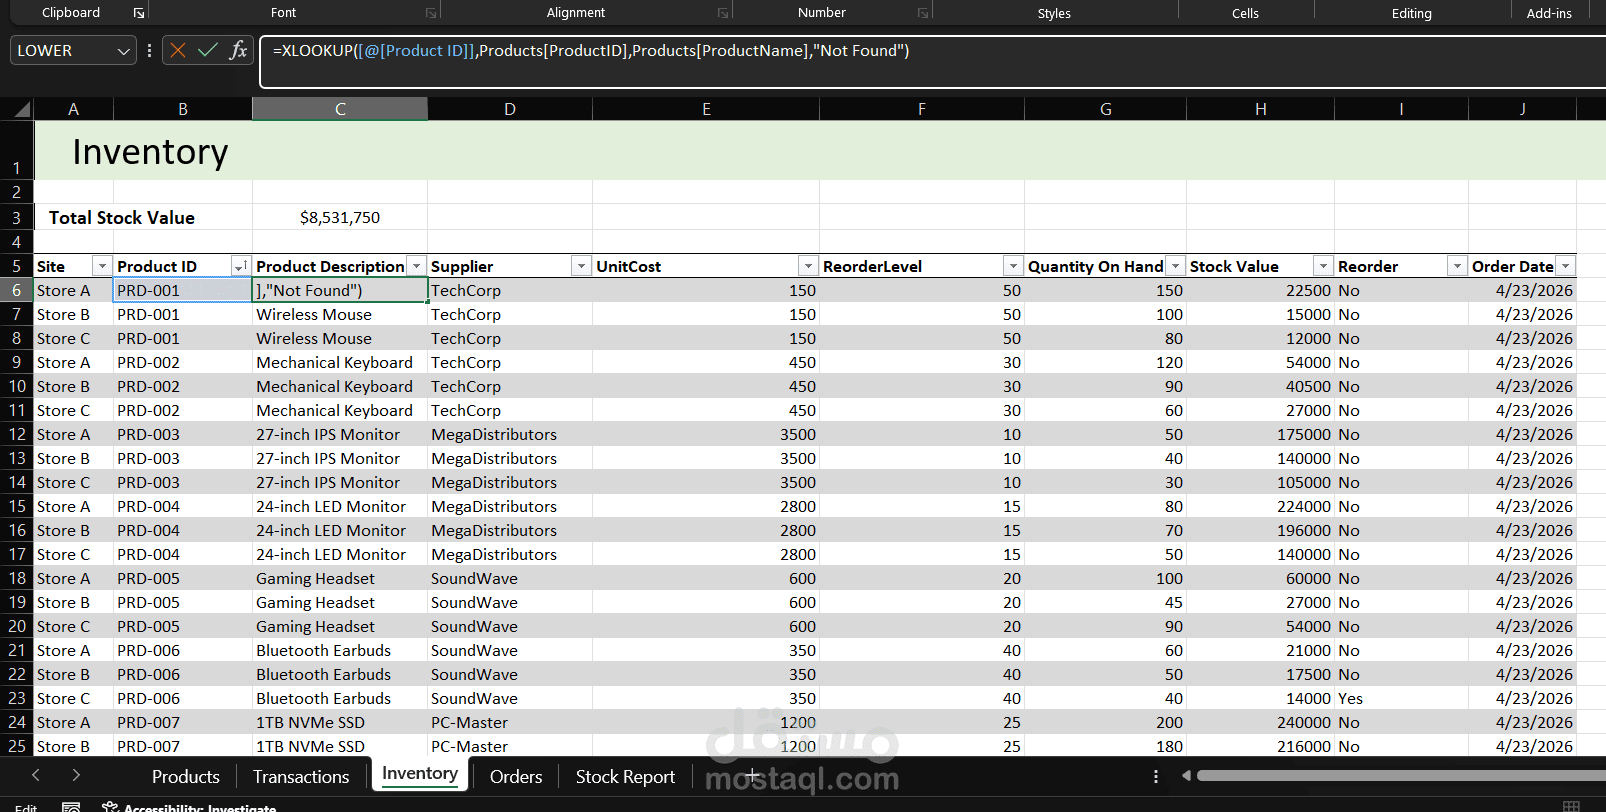Open the UnitCost column filter dropdown

click(x=808, y=266)
